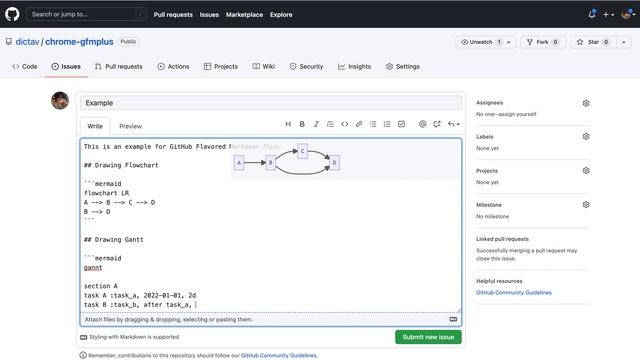Screen dimensions: 640x360
Task: Switch to the Code tab
Action: coord(25,67)
